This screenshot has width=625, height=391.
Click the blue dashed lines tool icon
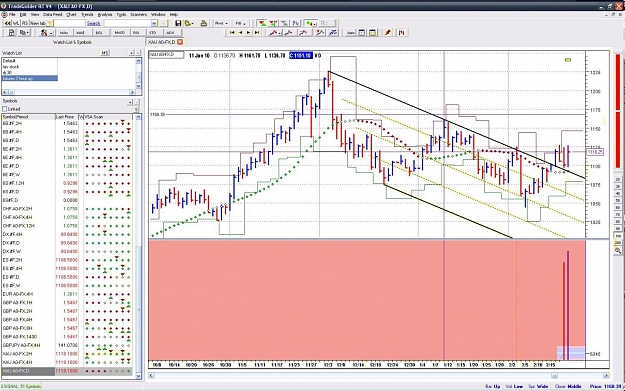click(x=333, y=33)
